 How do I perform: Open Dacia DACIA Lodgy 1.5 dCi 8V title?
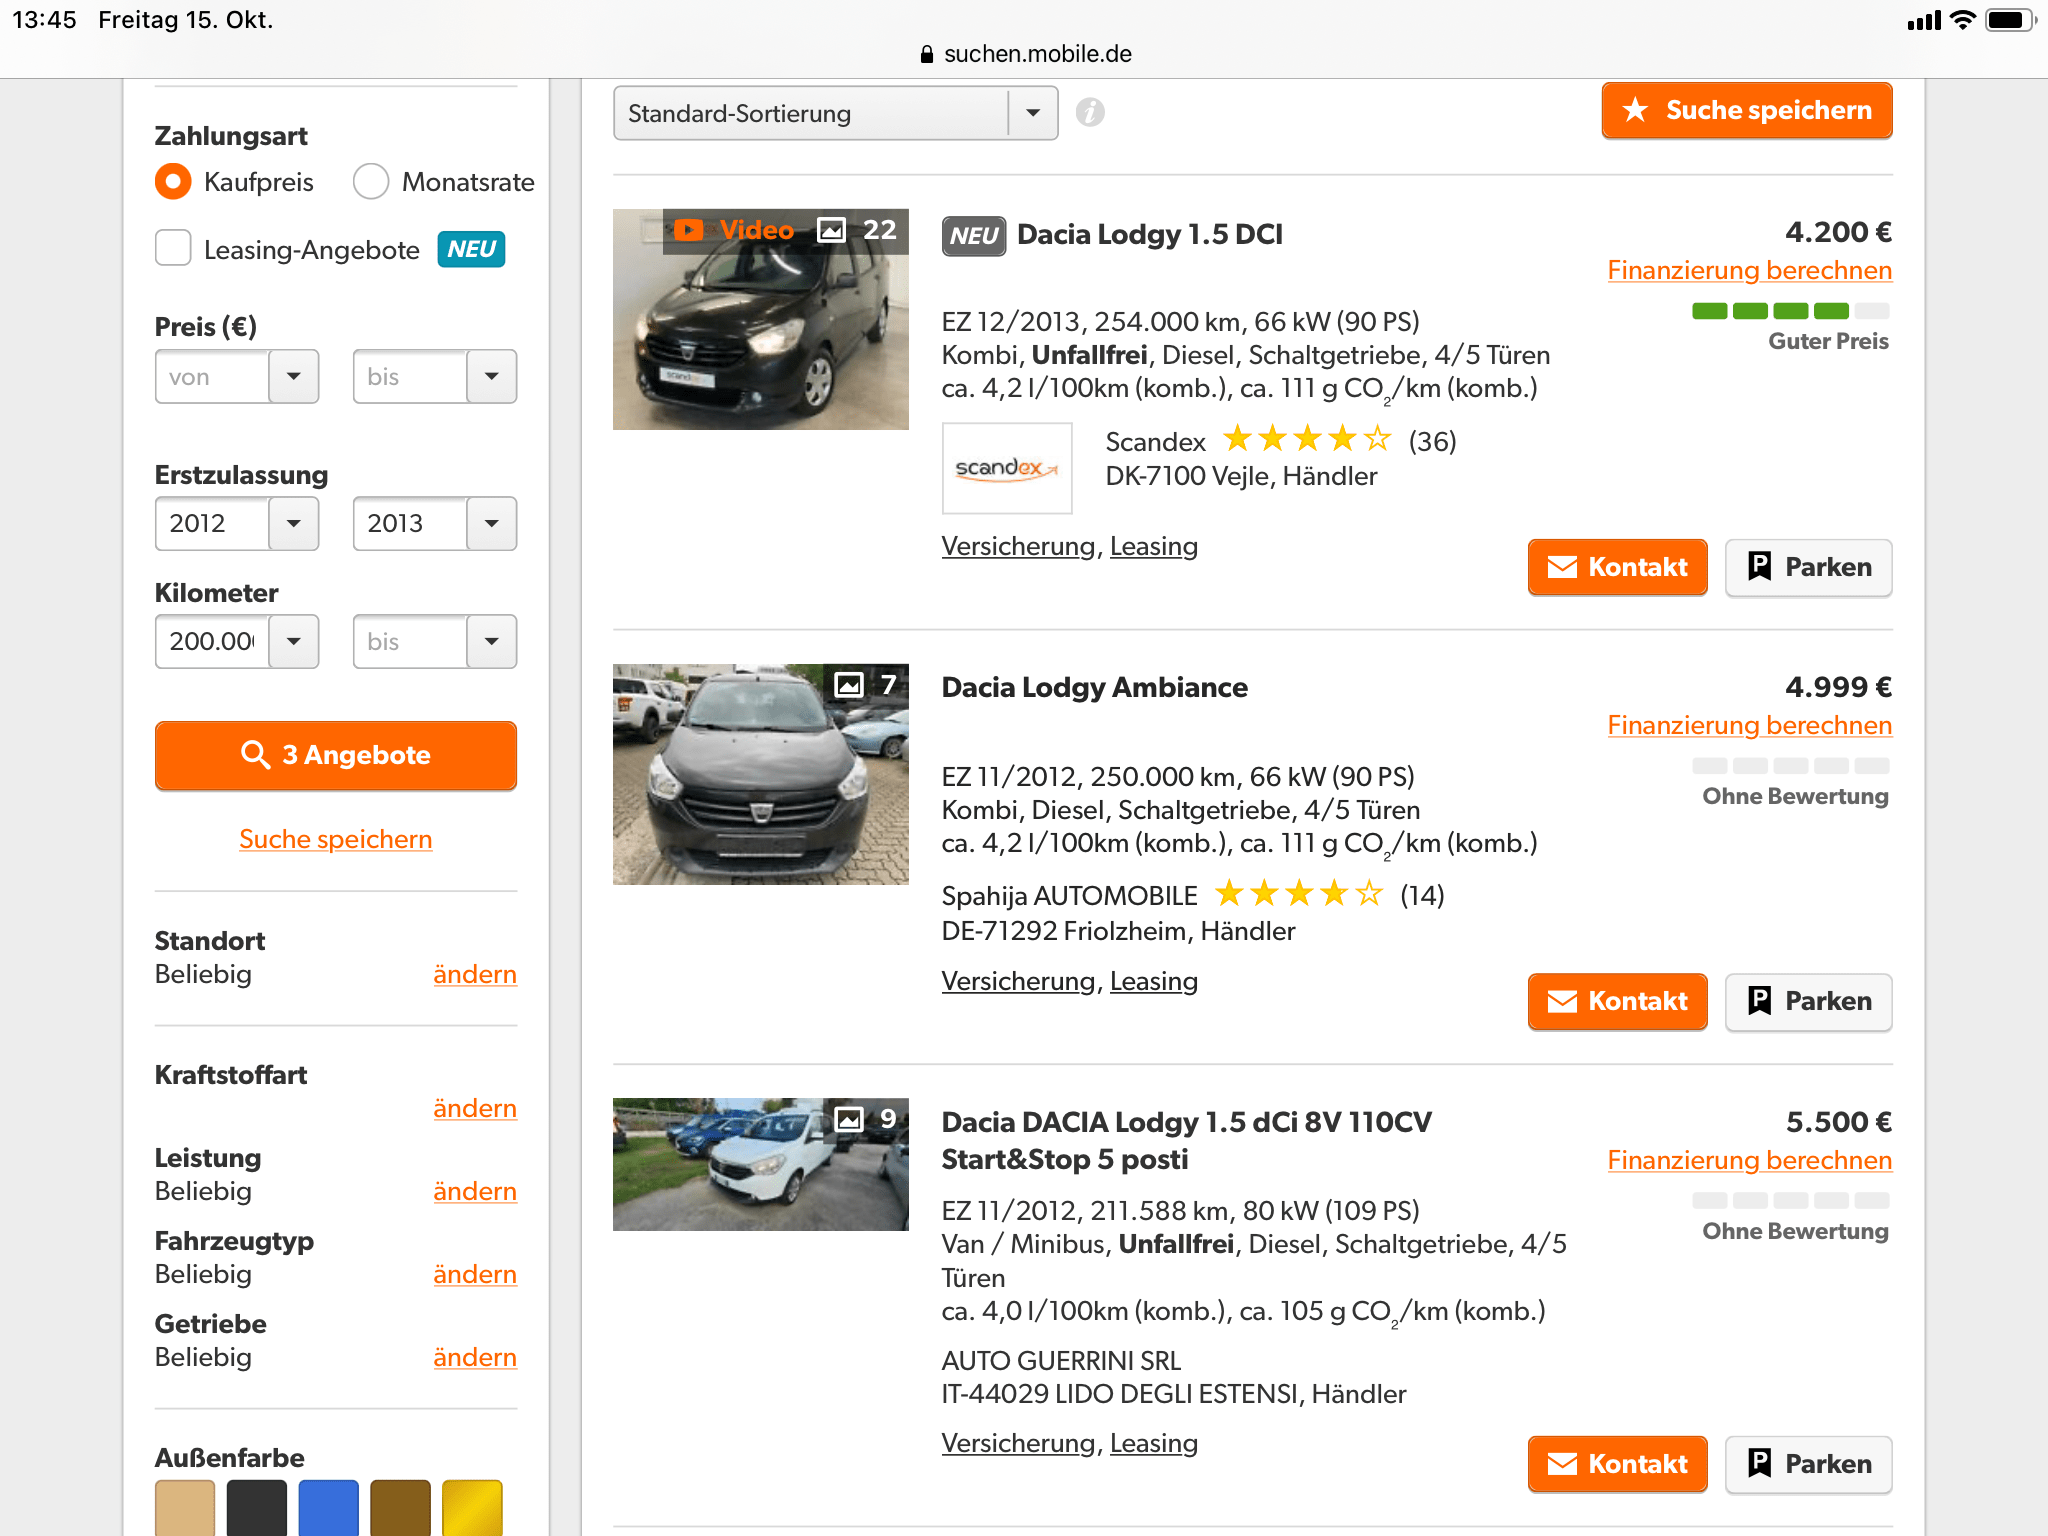[1186, 1141]
